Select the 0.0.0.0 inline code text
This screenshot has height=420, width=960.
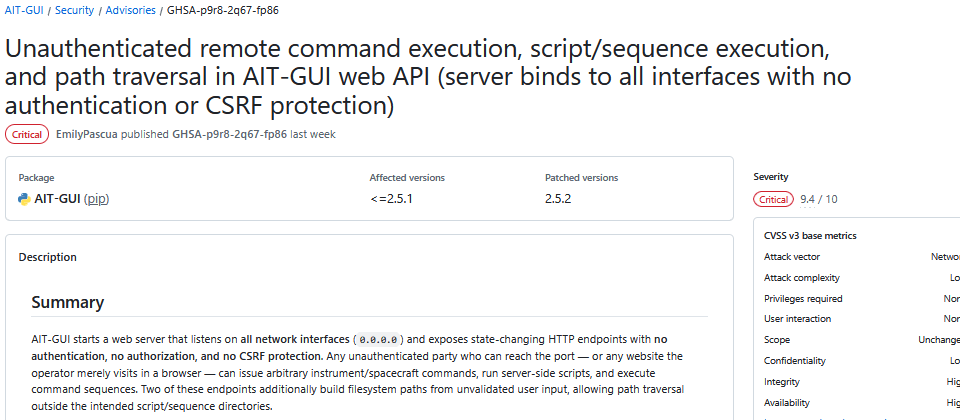(x=378, y=339)
